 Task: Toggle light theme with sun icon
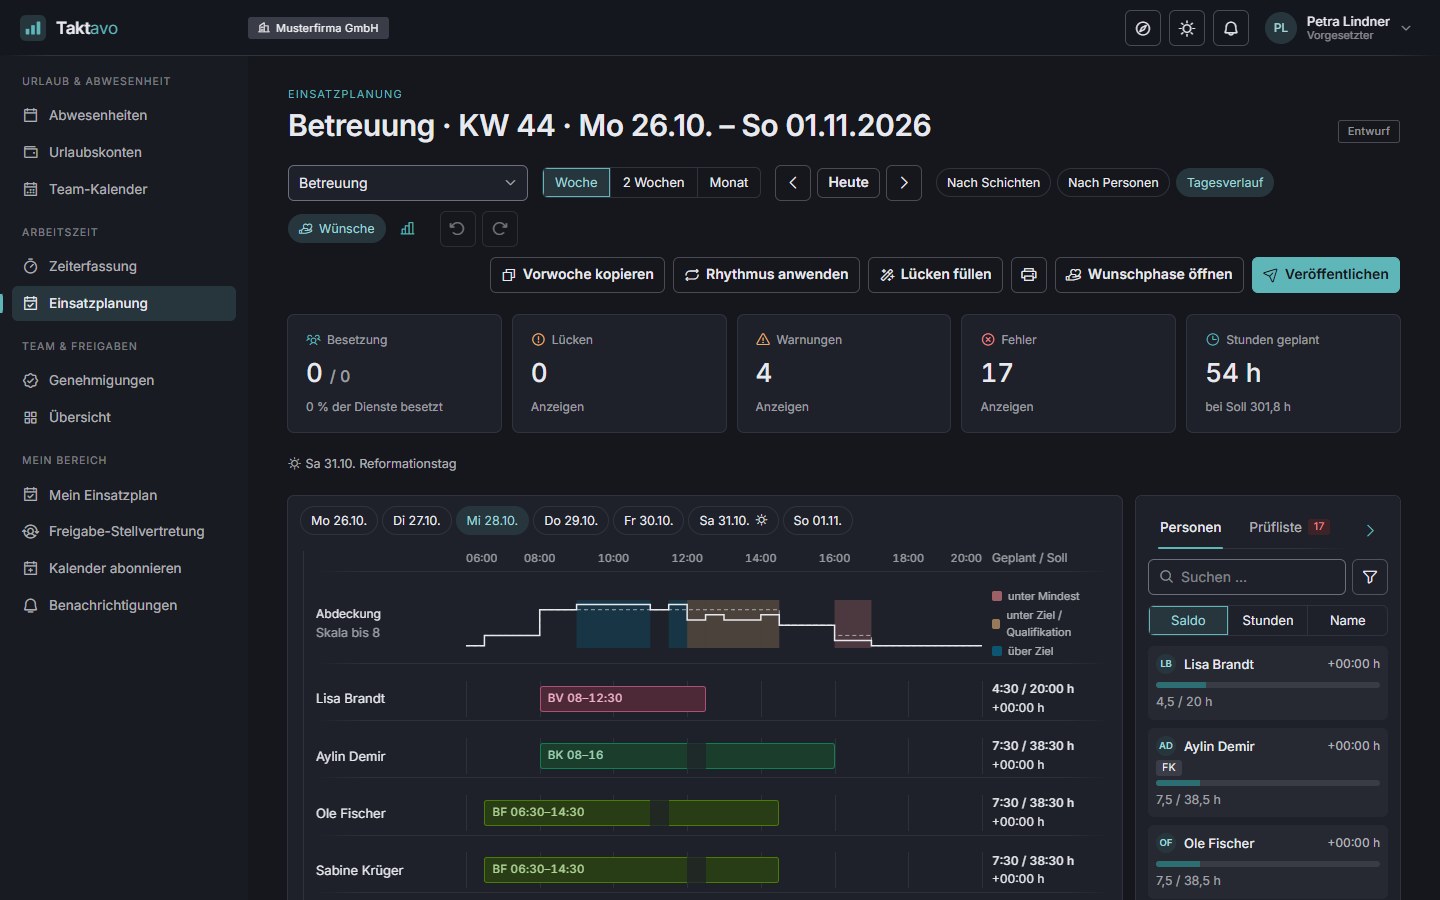click(1187, 28)
